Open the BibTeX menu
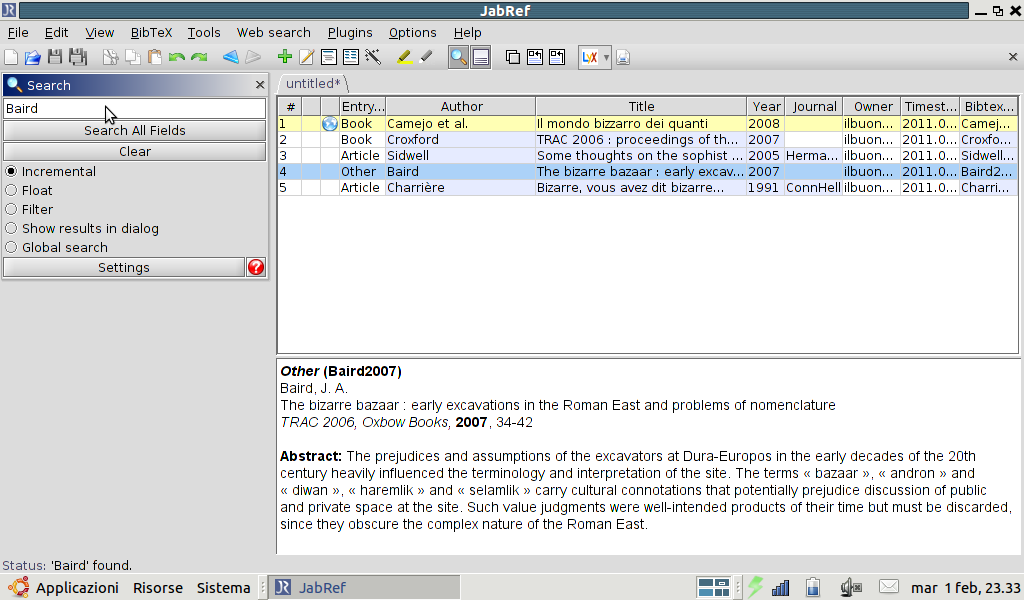Screen dimensions: 1024x600 click(152, 33)
